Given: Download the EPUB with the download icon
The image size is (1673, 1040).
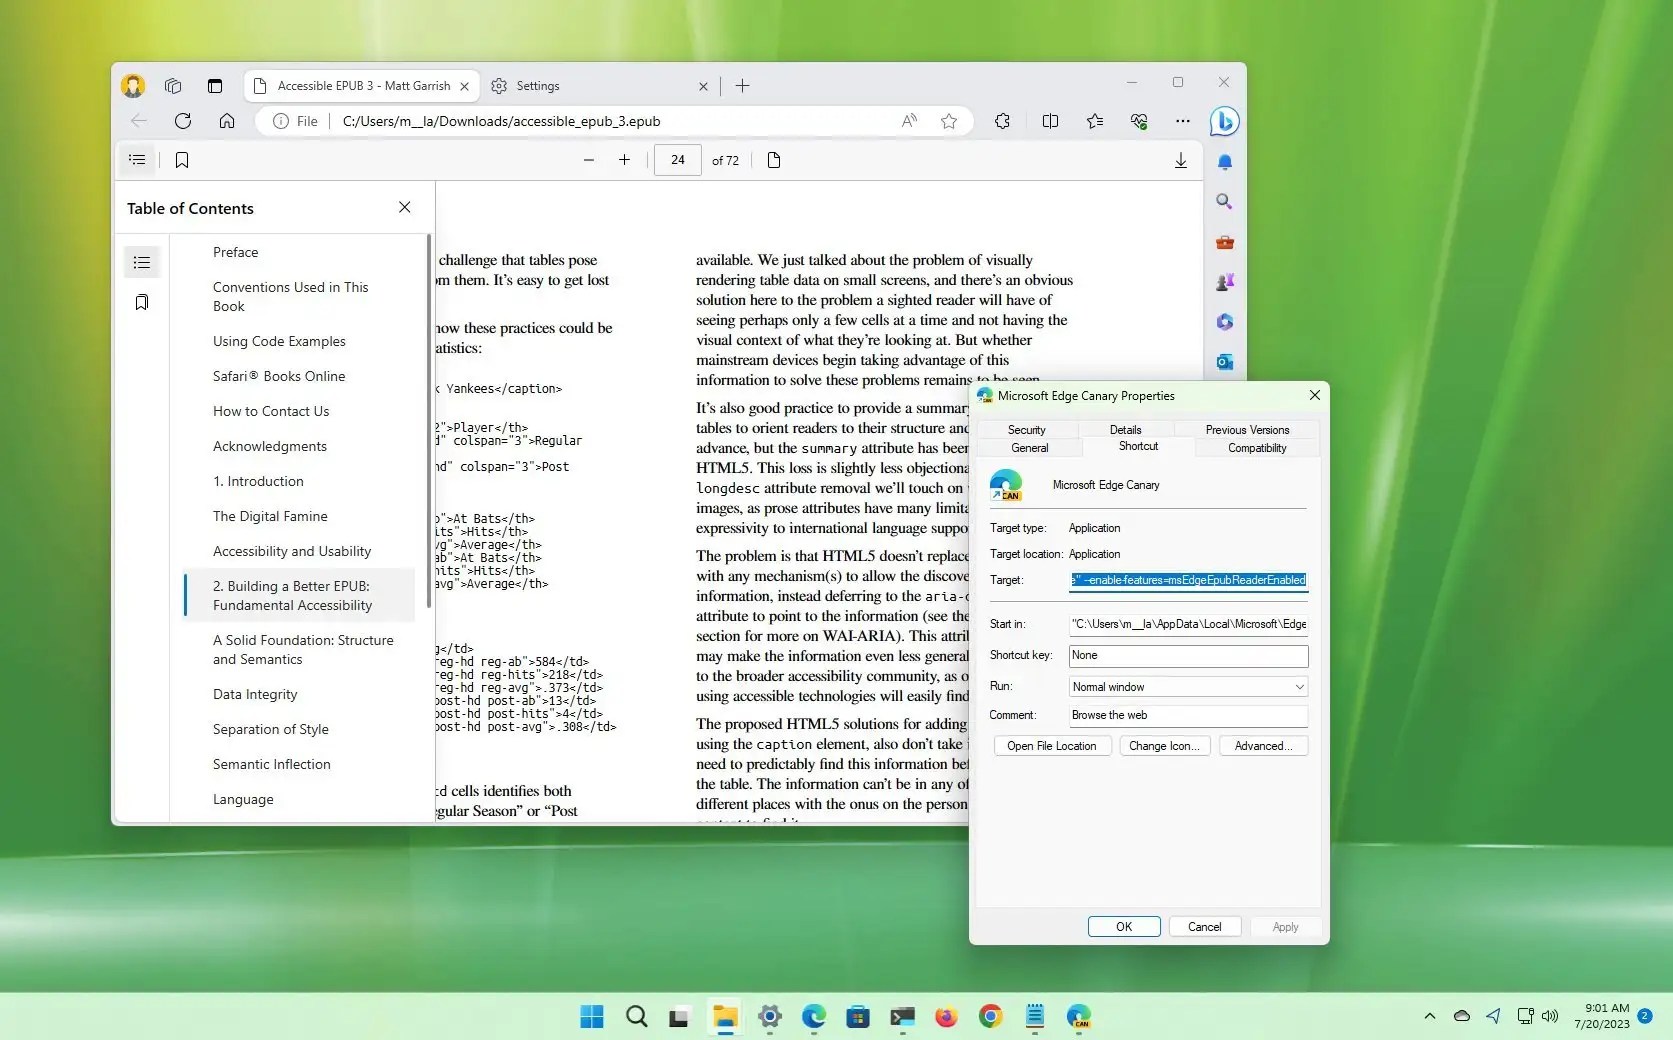Looking at the screenshot, I should pos(1180,160).
